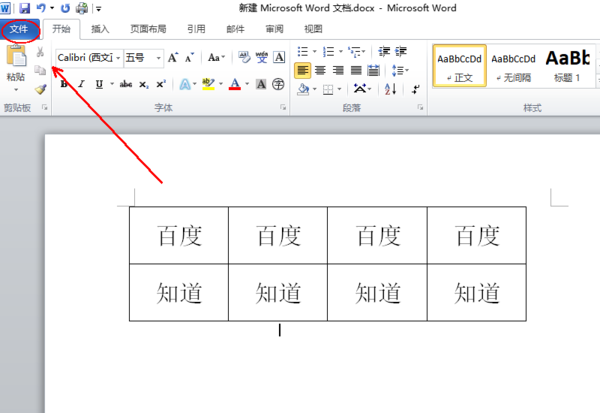Apply yellow text highlight color
600x413 pixels.
[x=209, y=84]
